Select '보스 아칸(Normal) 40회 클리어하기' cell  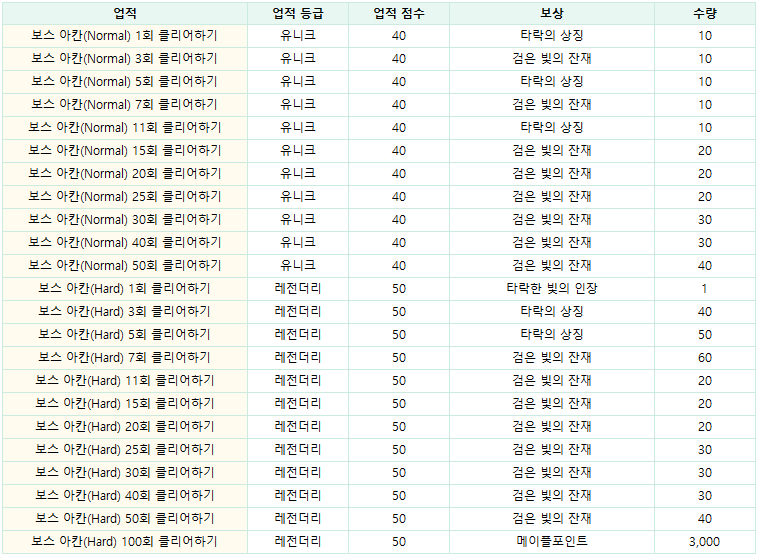pyautogui.click(x=125, y=242)
